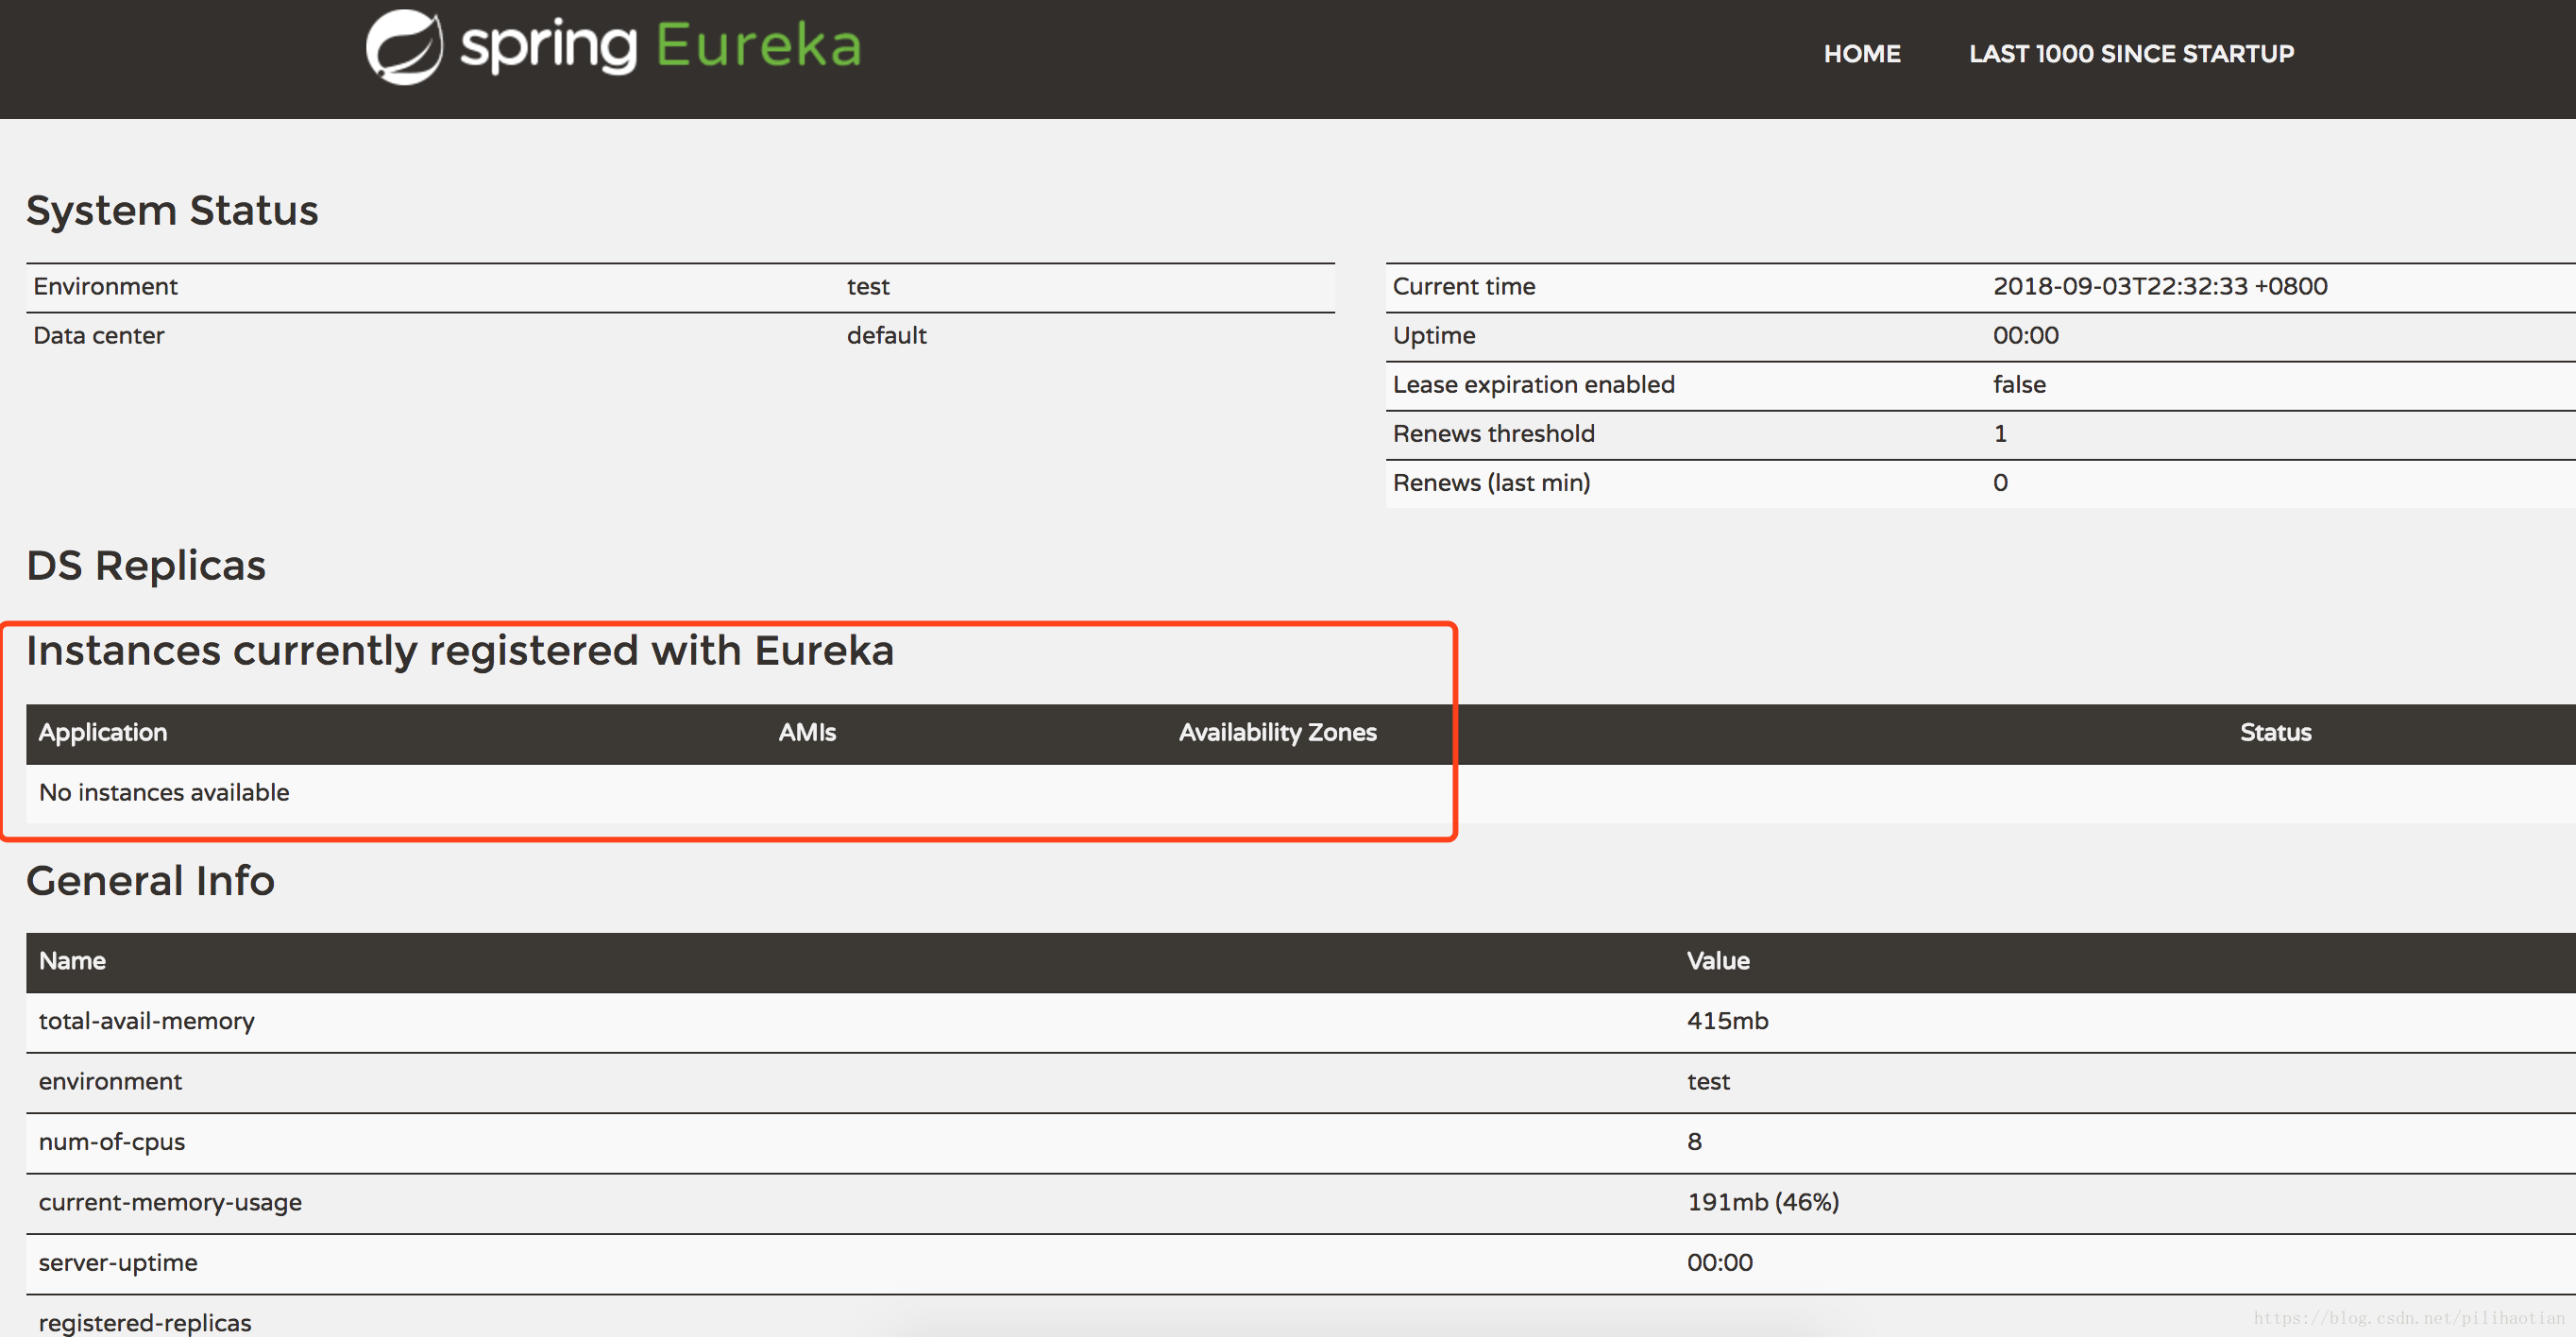Click the Data center label
Viewport: 2576px width, 1337px height.
(x=98, y=336)
